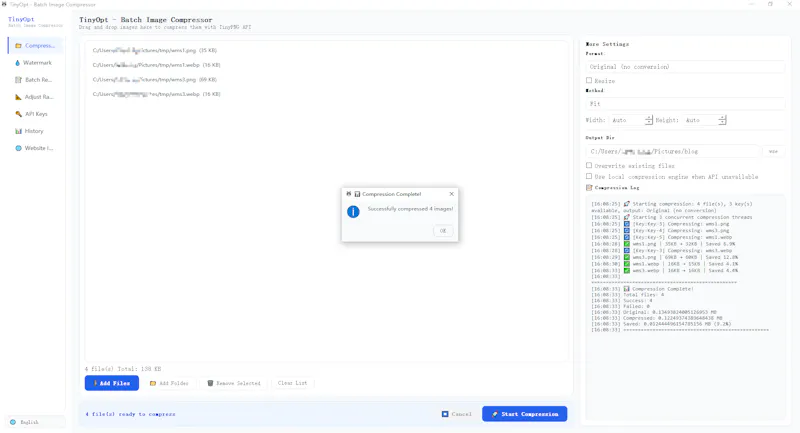This screenshot has width=800, height=433.
Task: Click the Height stepper arrows
Action: tap(722, 120)
